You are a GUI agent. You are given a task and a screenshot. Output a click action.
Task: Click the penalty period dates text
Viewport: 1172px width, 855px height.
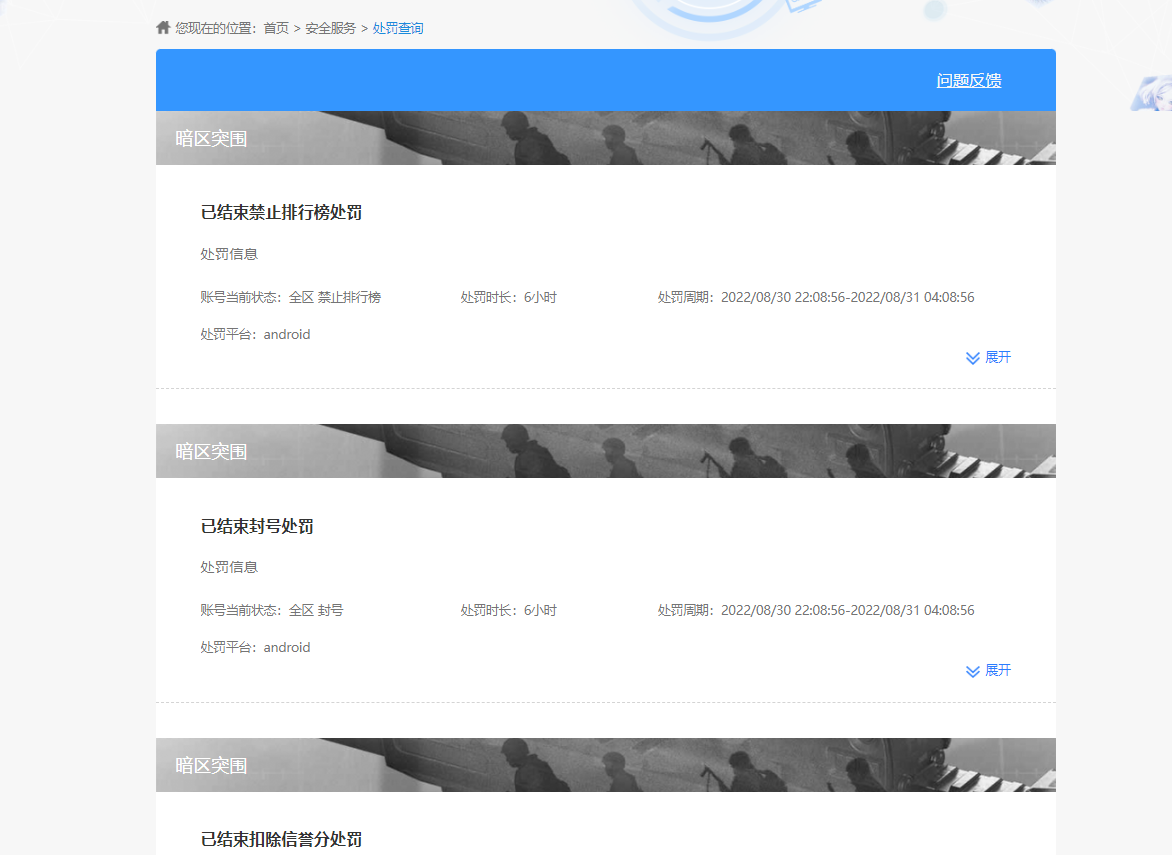847,297
